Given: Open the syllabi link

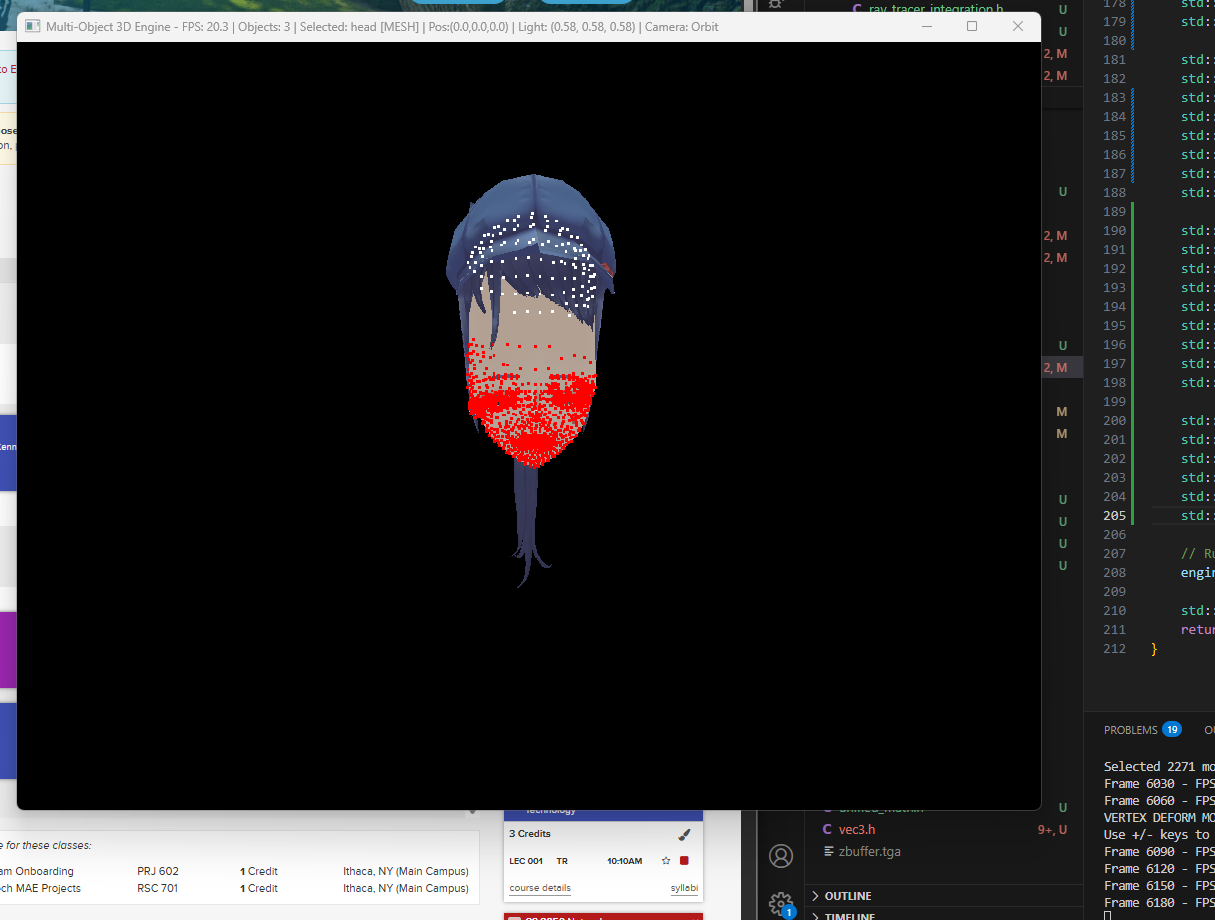Looking at the screenshot, I should [684, 888].
